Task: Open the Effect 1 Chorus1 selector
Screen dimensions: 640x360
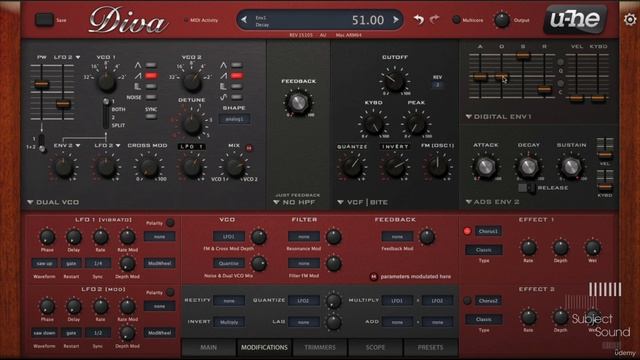Action: coord(488,231)
